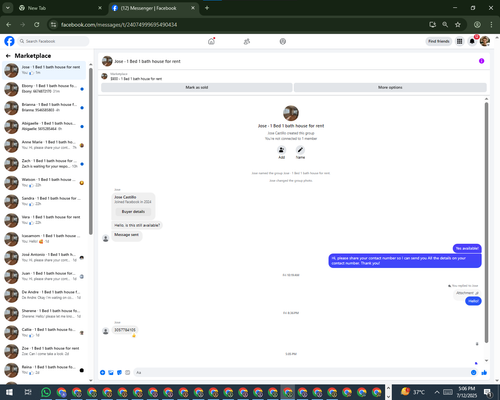The image size is (500, 400).
Task: Choose a GIF in composer
Action: pos(127,372)
